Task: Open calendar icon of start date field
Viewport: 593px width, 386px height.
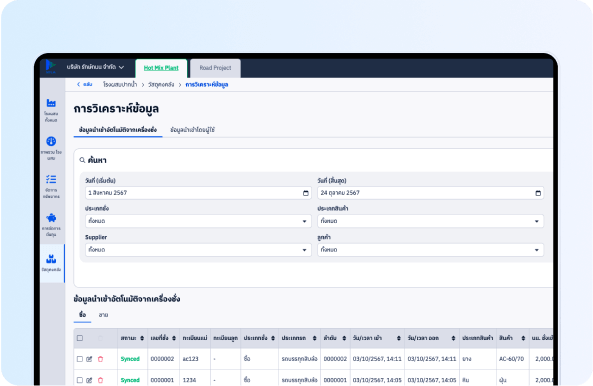Action: pos(306,193)
